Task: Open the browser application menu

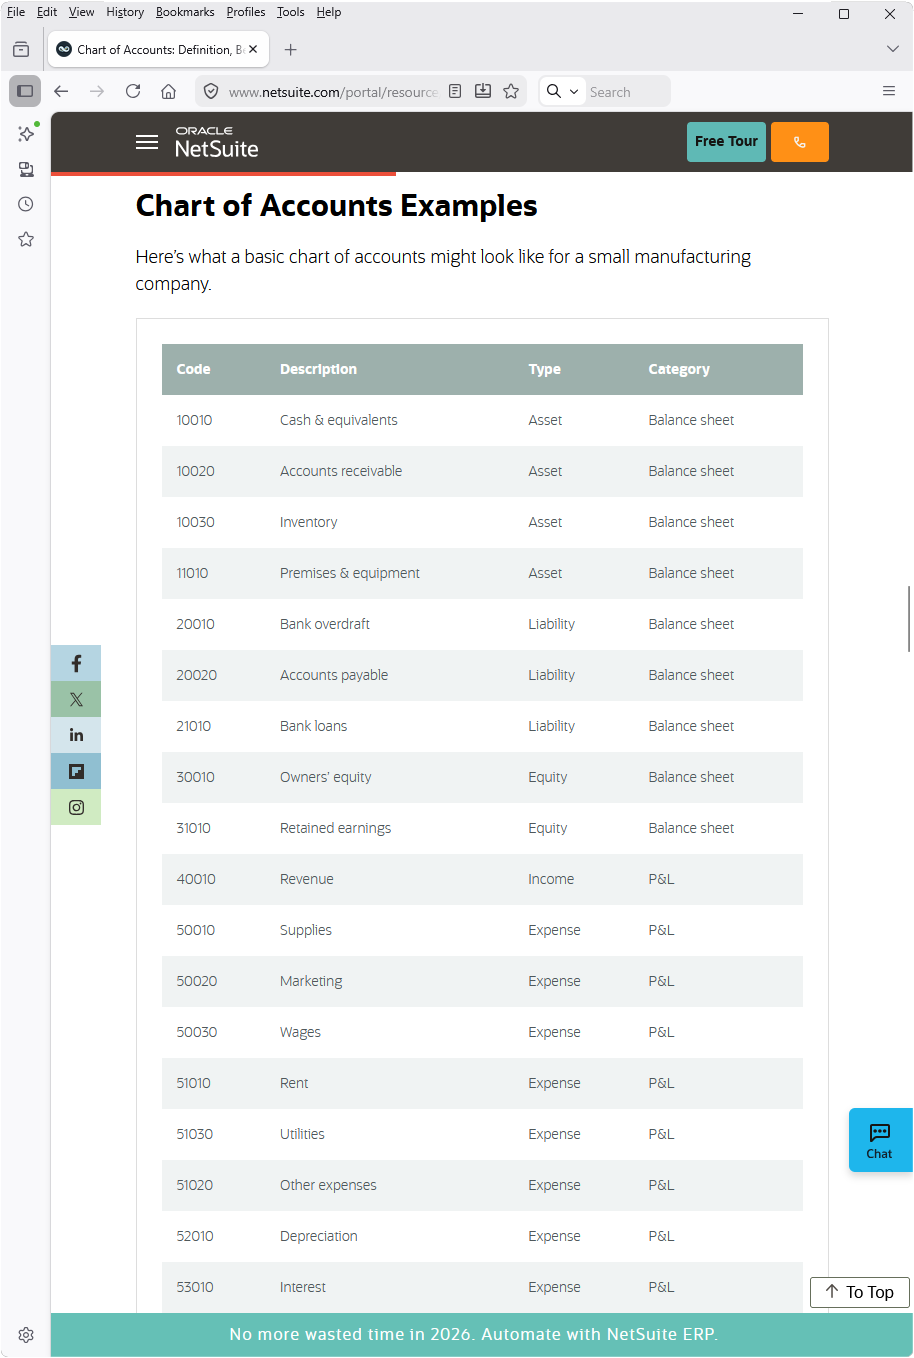Action: point(889,91)
